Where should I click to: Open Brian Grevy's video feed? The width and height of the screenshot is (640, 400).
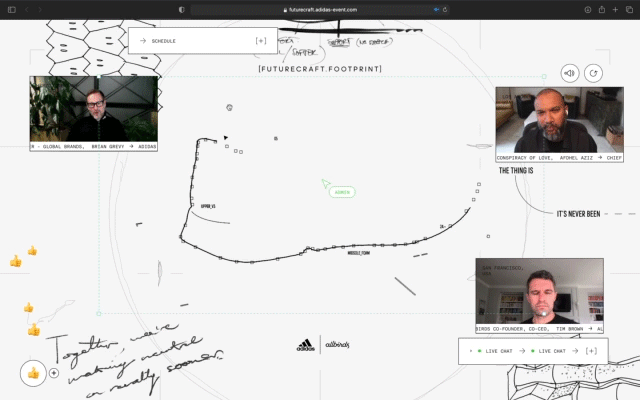pyautogui.click(x=93, y=109)
